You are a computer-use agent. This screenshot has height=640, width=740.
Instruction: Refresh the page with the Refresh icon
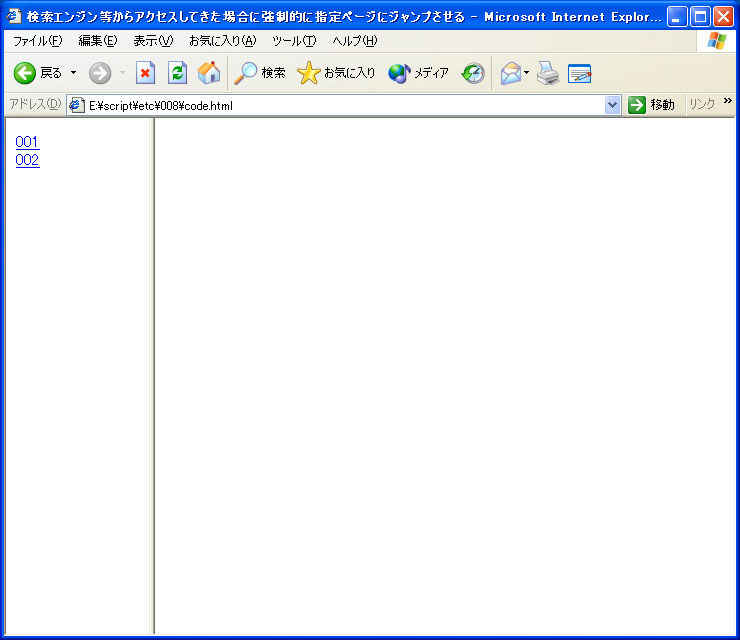(177, 73)
